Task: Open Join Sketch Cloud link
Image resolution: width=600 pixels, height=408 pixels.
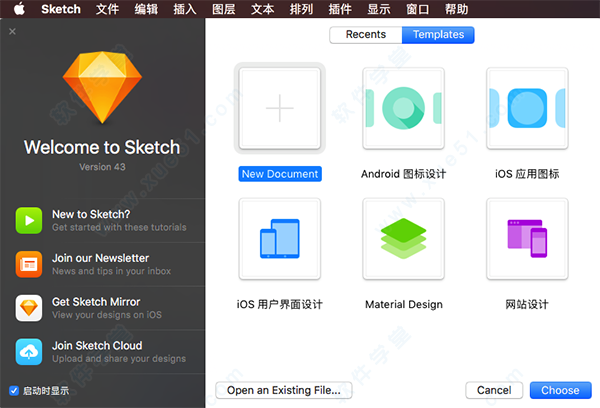Action: [97, 346]
